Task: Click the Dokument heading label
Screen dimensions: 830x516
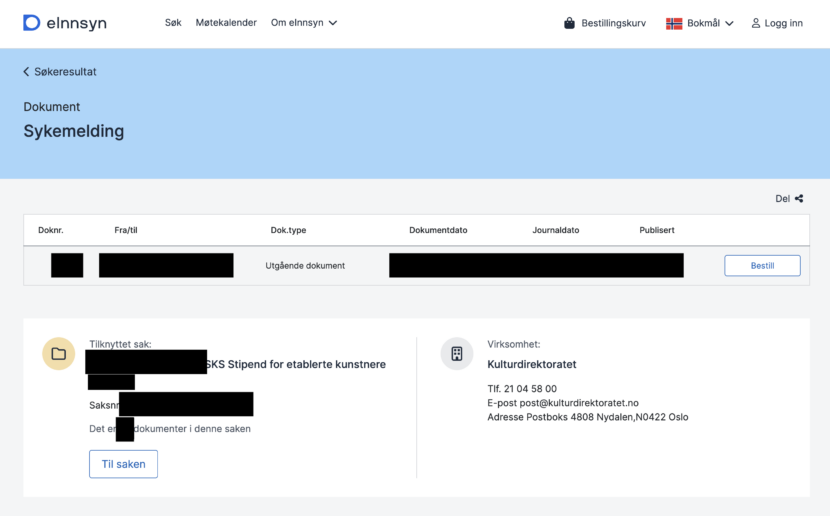Action: [x=52, y=107]
